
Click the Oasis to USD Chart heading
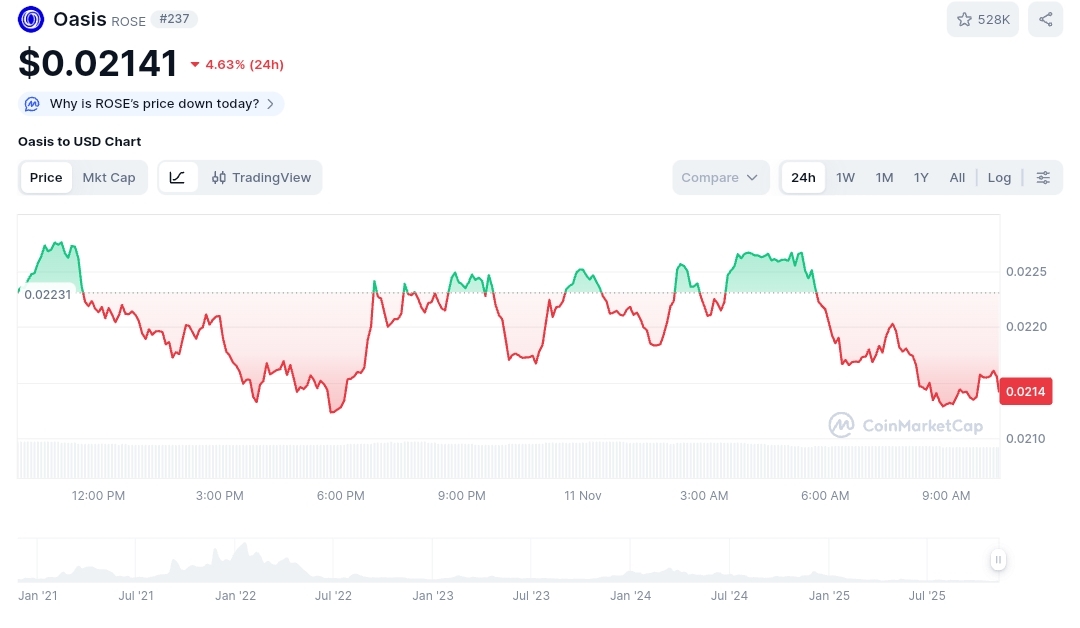(79, 142)
